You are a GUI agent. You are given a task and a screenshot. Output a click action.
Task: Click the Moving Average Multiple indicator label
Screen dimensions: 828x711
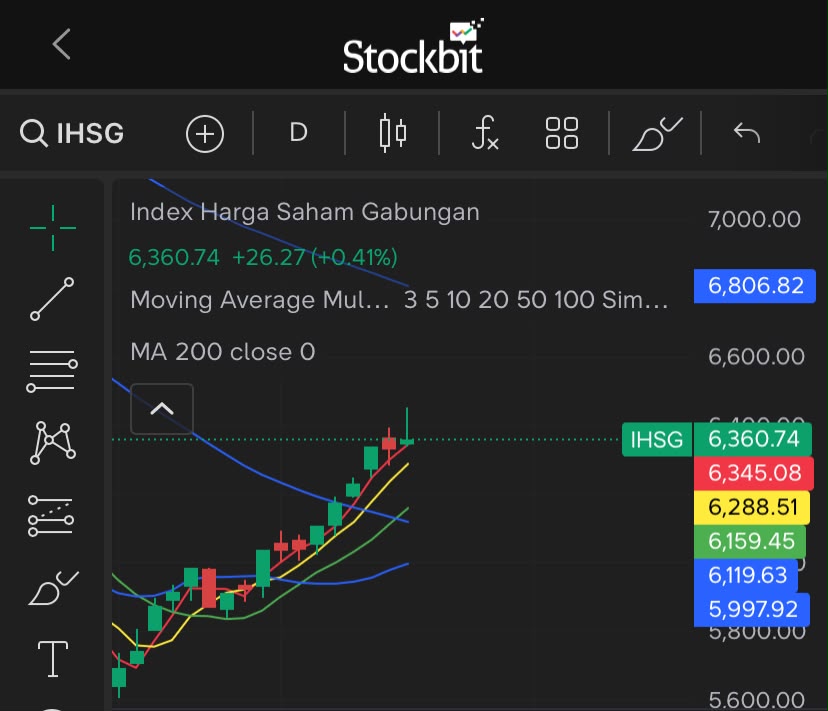(x=399, y=300)
